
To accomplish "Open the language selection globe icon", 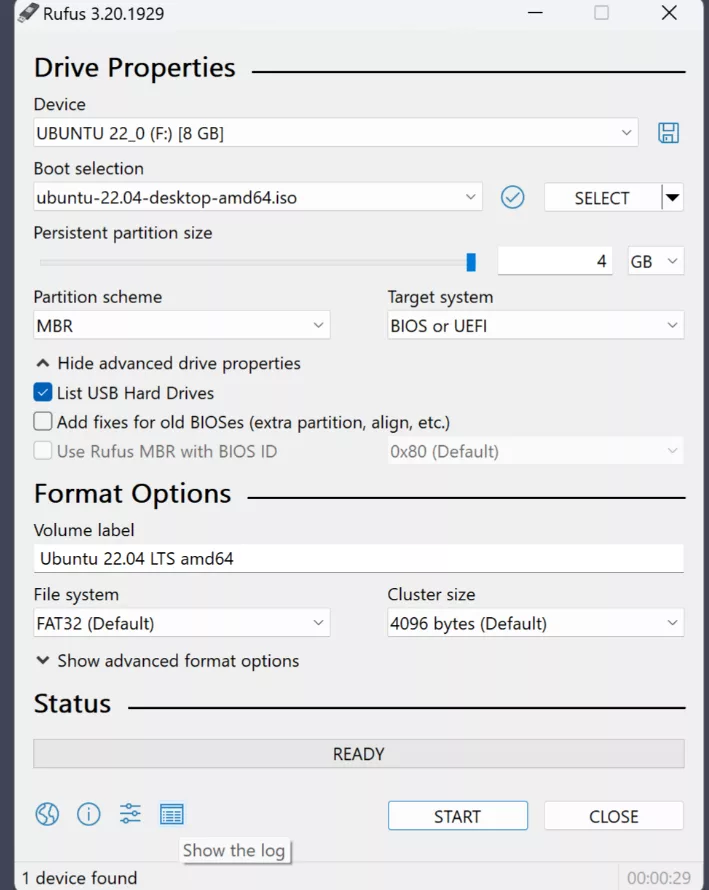I will click(x=46, y=814).
